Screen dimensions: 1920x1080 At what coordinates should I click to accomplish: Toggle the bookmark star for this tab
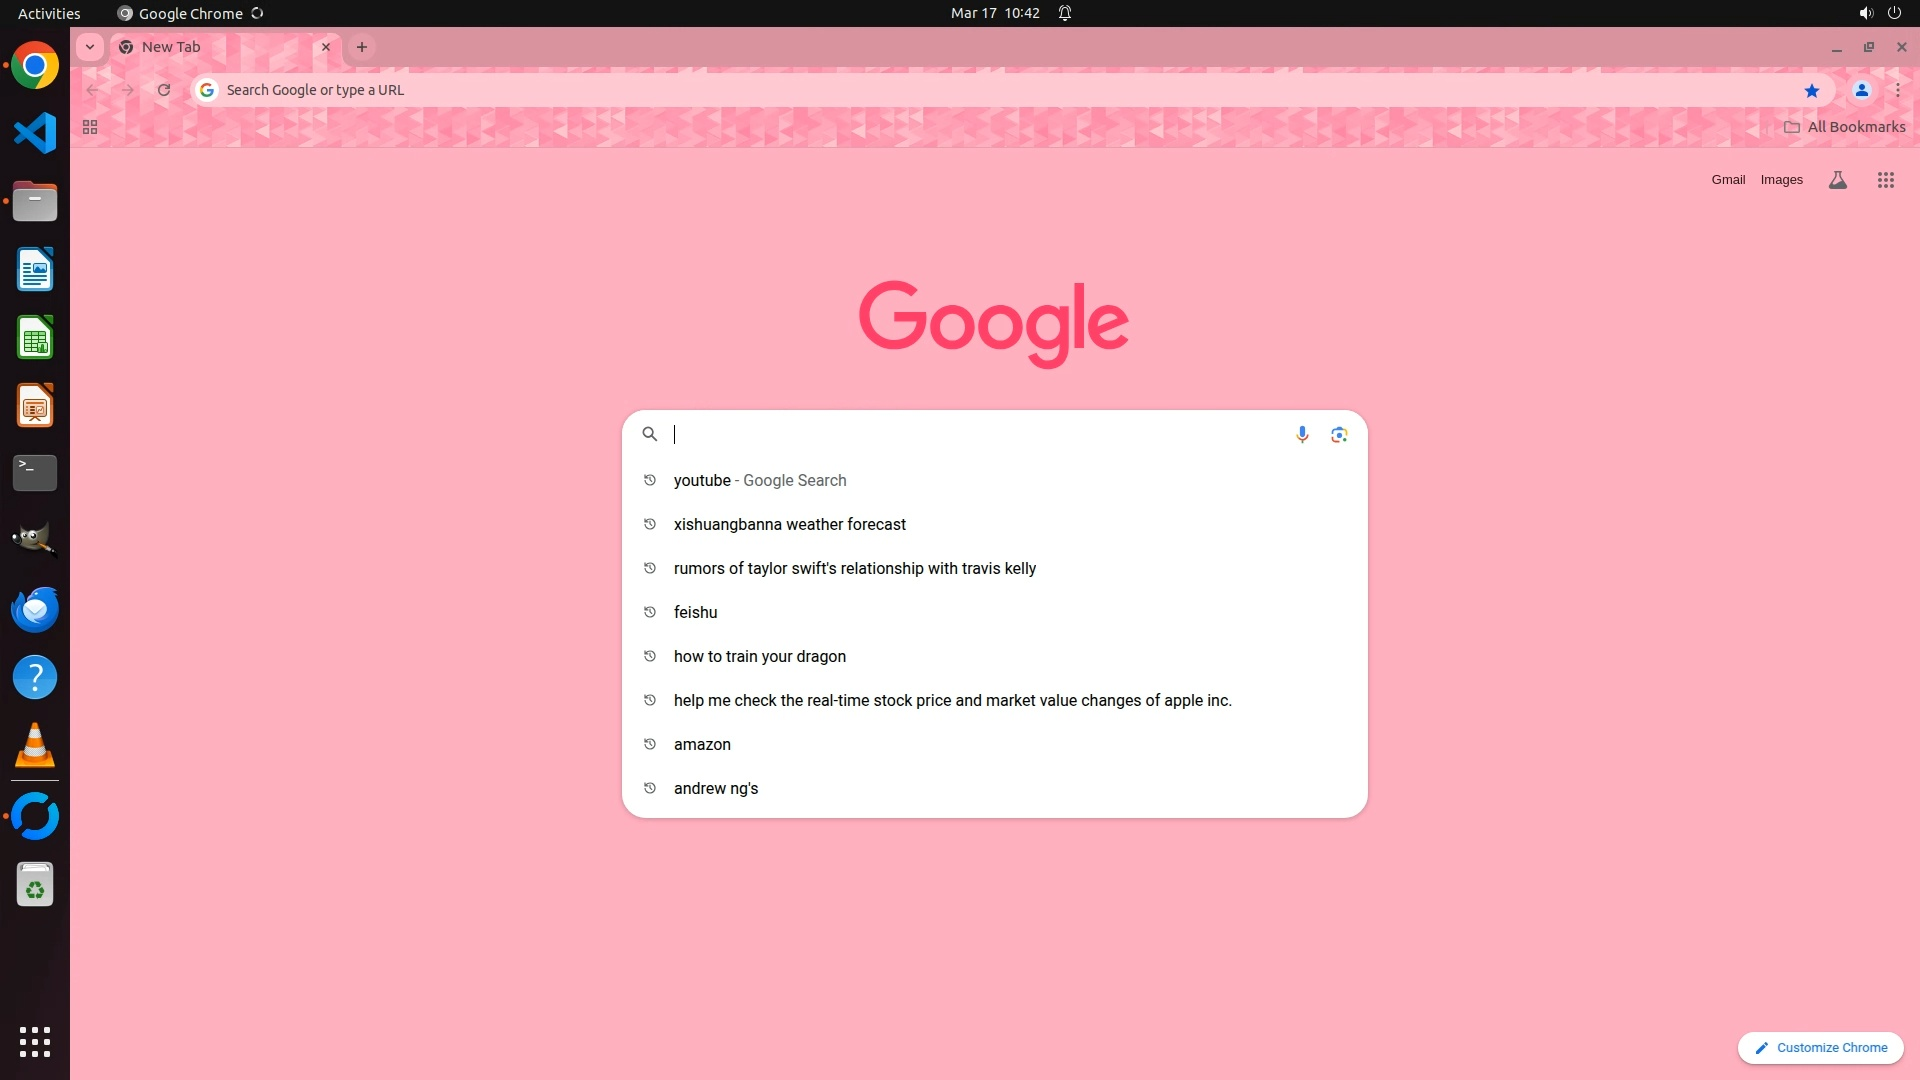(x=1811, y=90)
